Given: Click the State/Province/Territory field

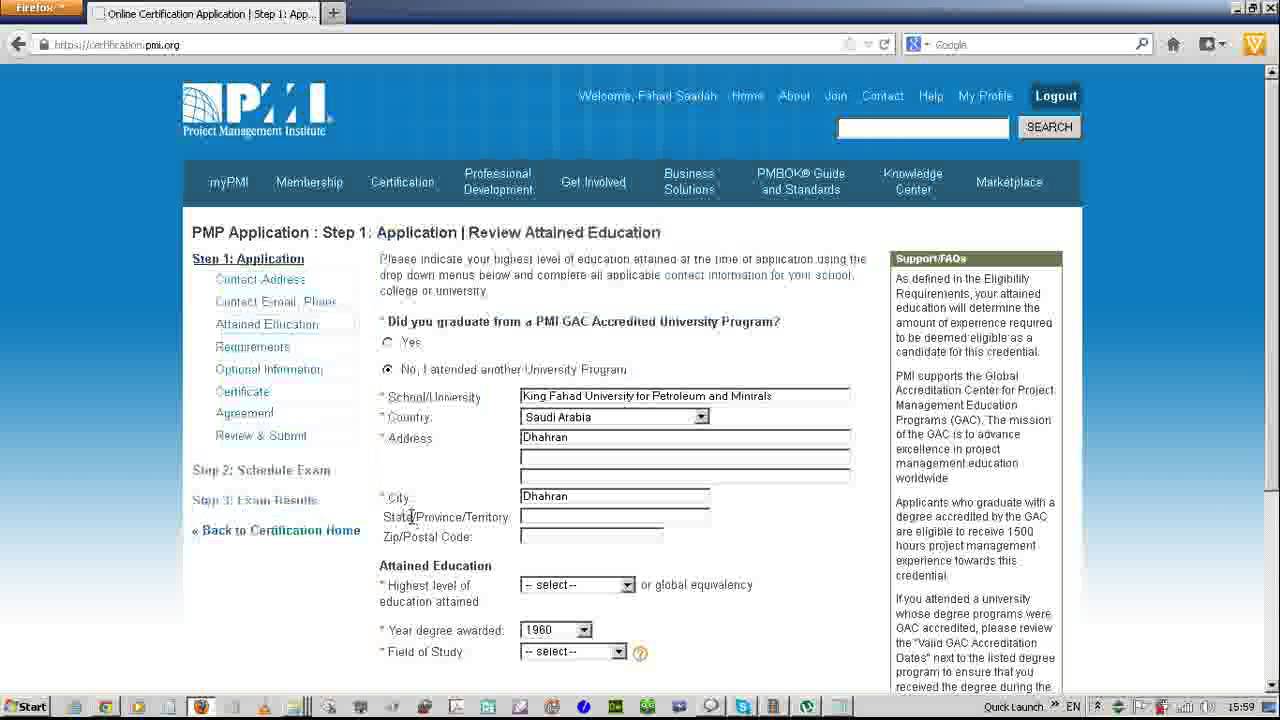Looking at the screenshot, I should (x=615, y=517).
